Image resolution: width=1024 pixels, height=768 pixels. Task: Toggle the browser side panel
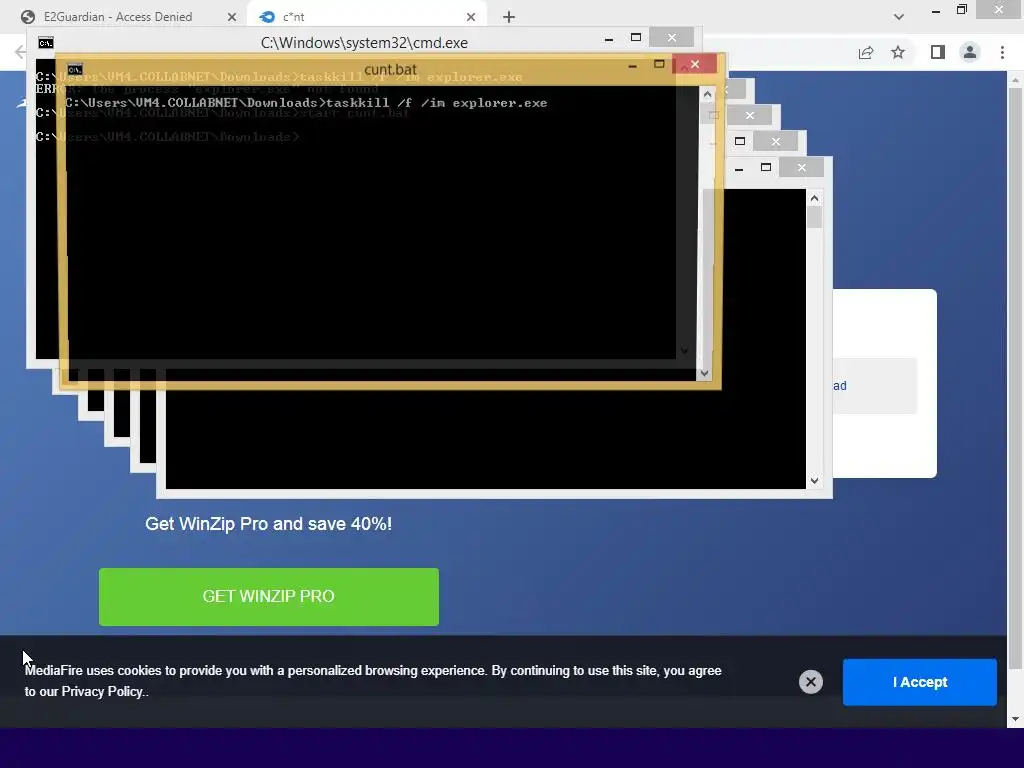click(938, 52)
